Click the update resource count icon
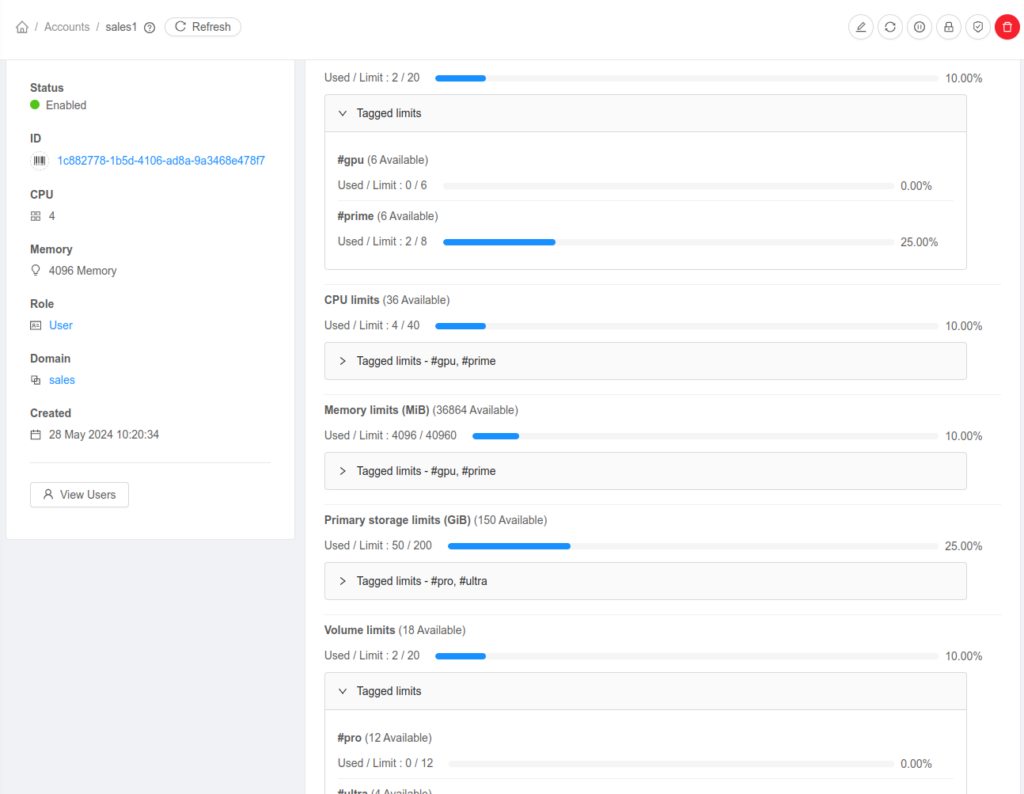Image resolution: width=1024 pixels, height=794 pixels. (890, 27)
